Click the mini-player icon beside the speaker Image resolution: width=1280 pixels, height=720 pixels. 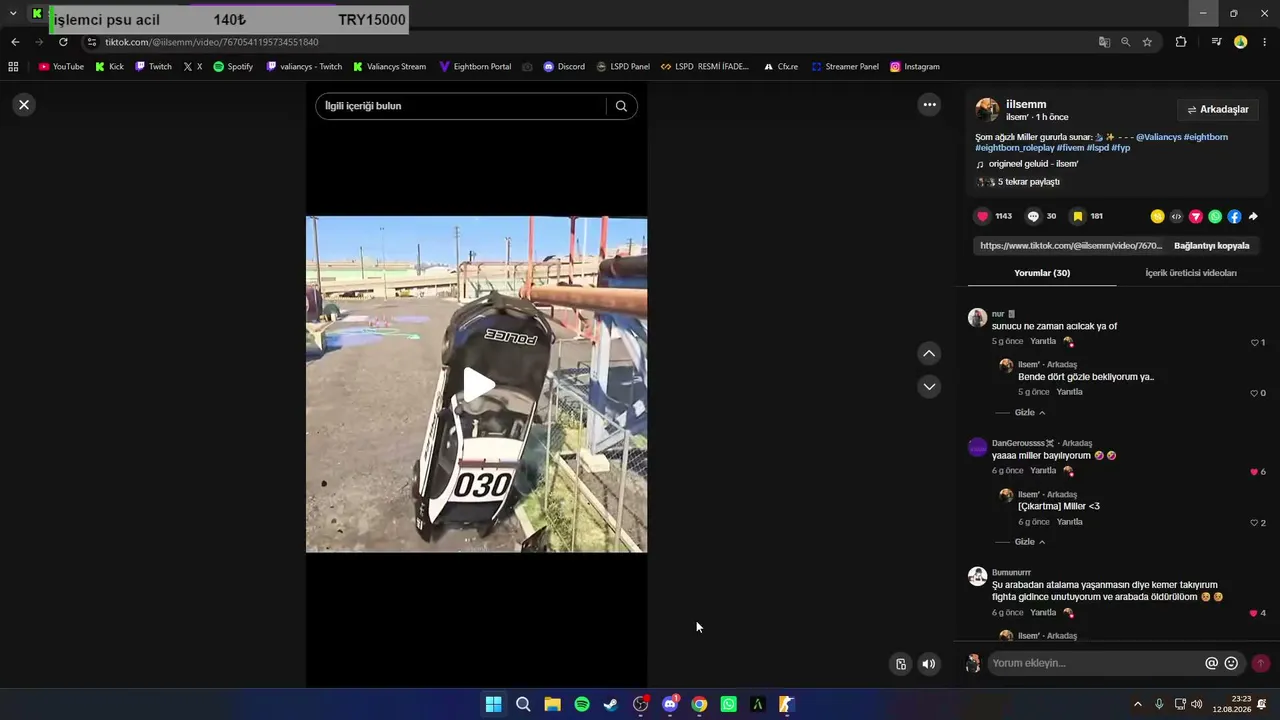(901, 663)
